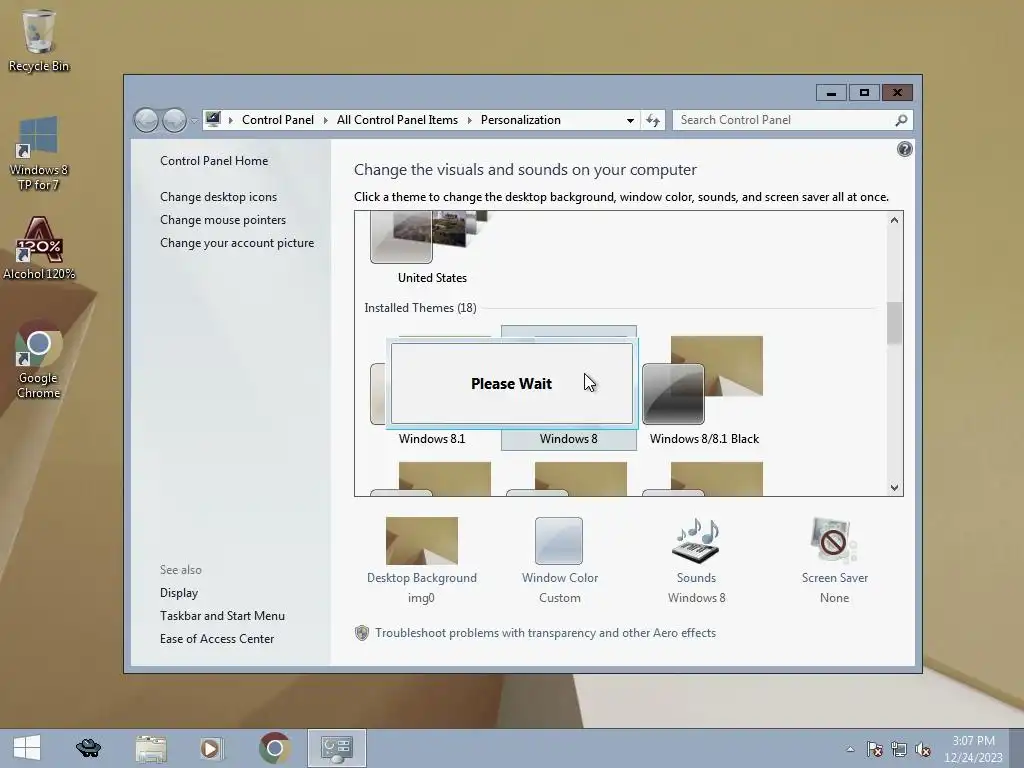
Task: Maximize the Personalization window
Action: click(x=864, y=93)
